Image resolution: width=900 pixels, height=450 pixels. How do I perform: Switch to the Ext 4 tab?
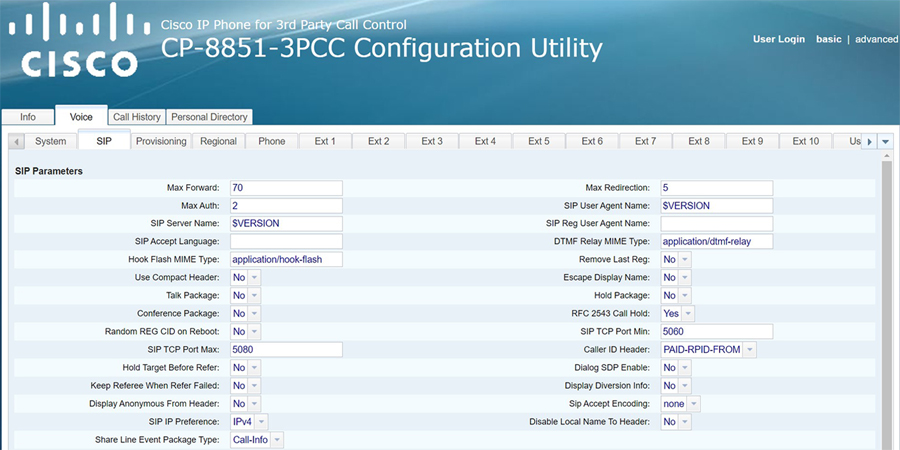(x=485, y=141)
